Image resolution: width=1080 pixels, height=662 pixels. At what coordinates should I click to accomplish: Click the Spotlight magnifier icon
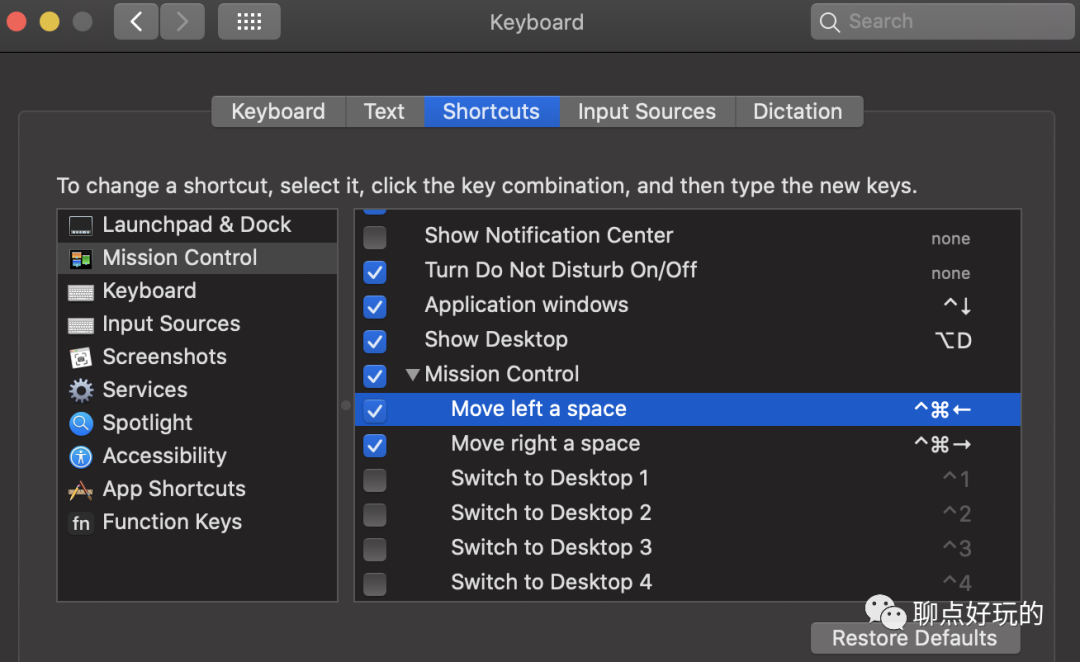point(81,423)
